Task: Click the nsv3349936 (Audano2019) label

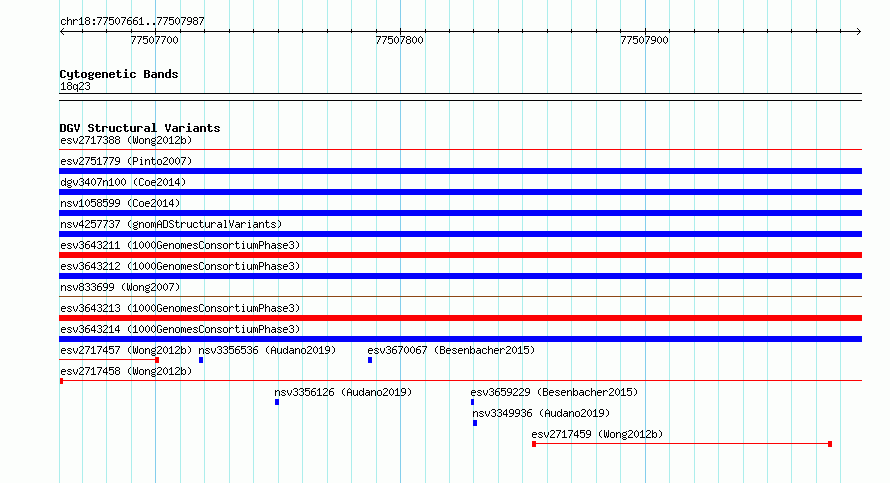Action: pyautogui.click(x=541, y=413)
